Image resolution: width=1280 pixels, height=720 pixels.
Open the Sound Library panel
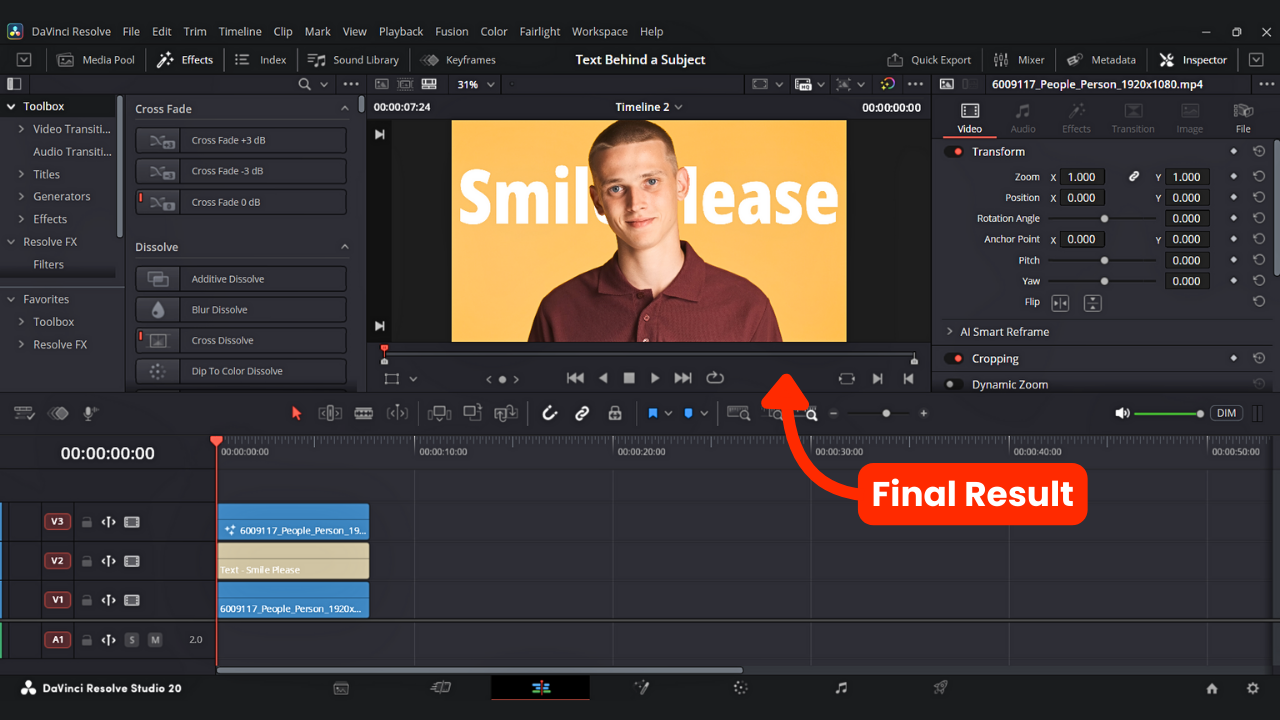[353, 59]
